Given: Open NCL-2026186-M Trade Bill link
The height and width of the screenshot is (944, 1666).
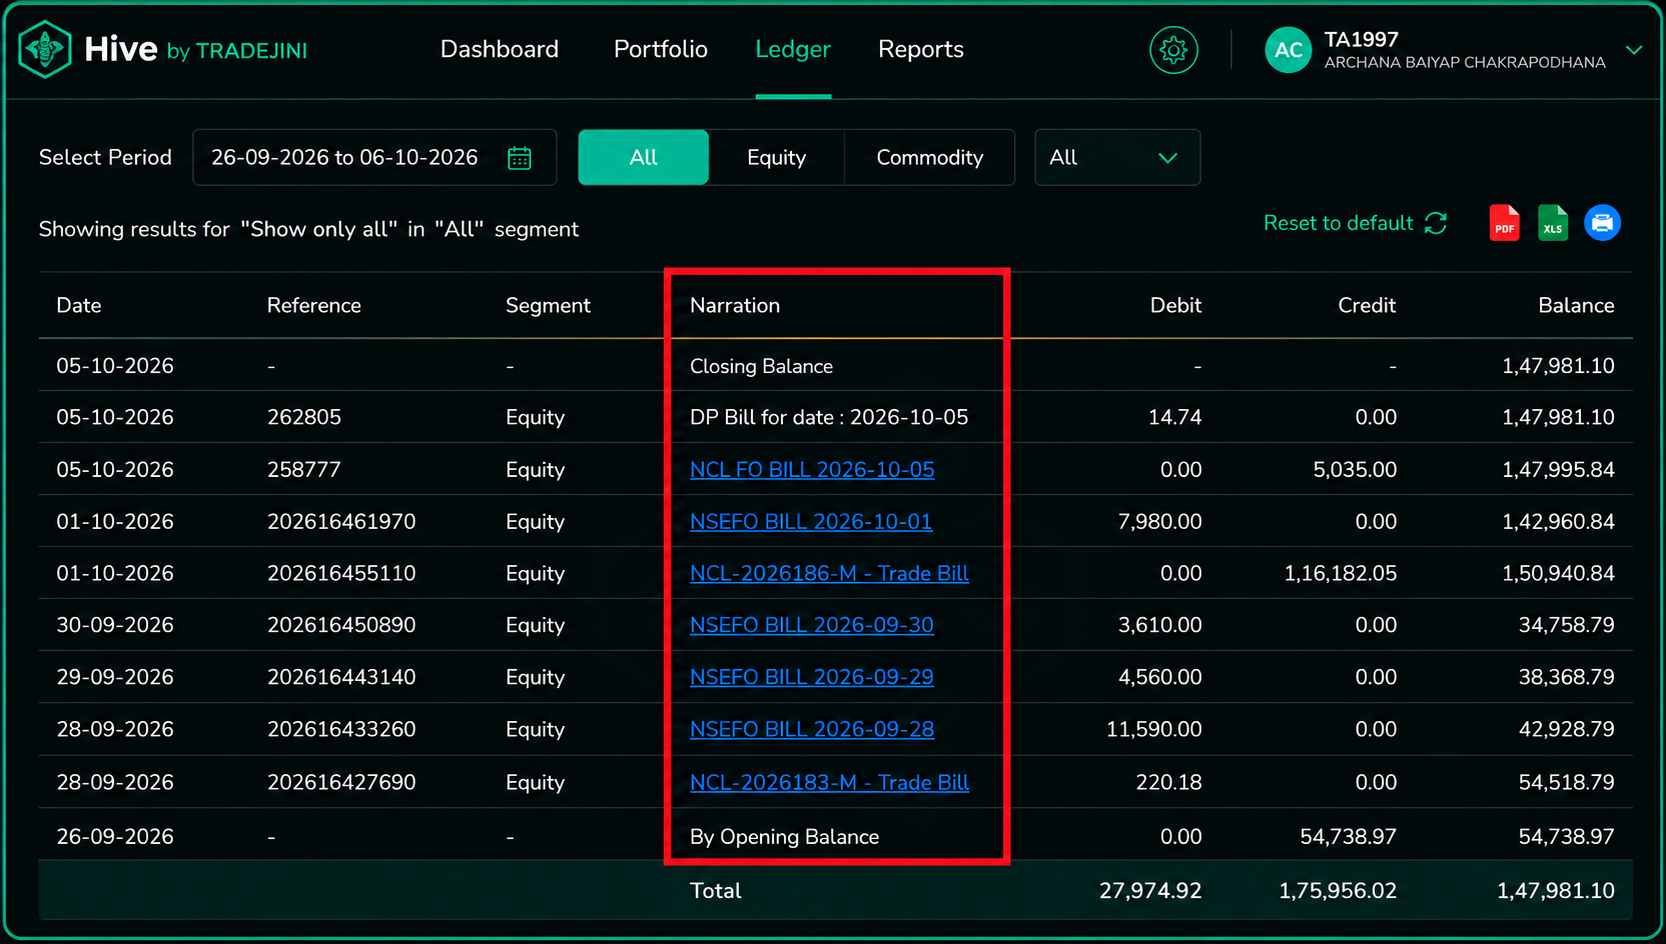Looking at the screenshot, I should [x=829, y=574].
